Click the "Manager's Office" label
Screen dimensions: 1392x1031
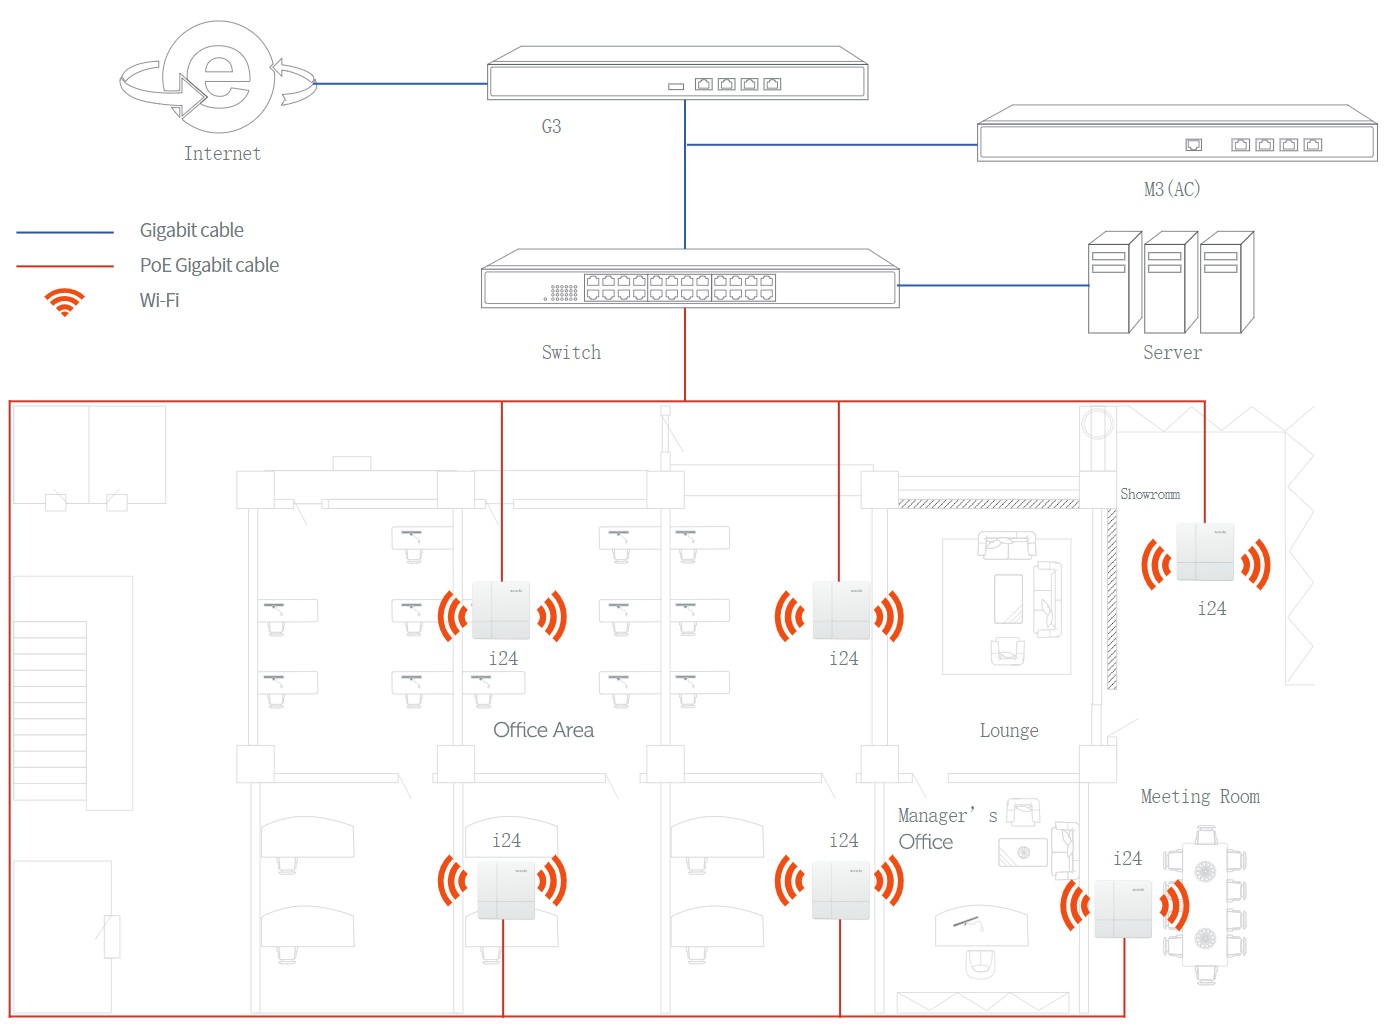(x=947, y=829)
